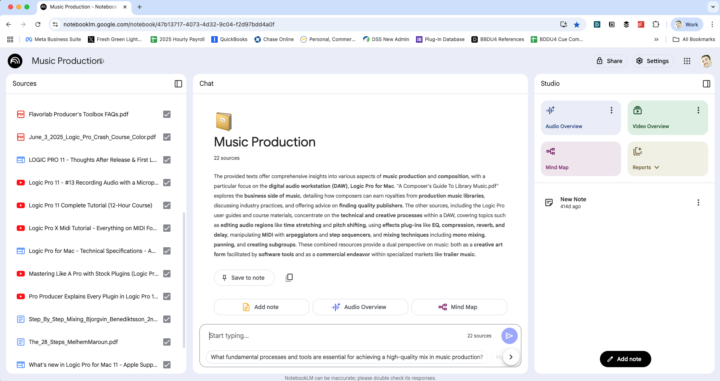Collapse the Sources panel icon
Viewport: 720px width, 381px height.
click(178, 84)
